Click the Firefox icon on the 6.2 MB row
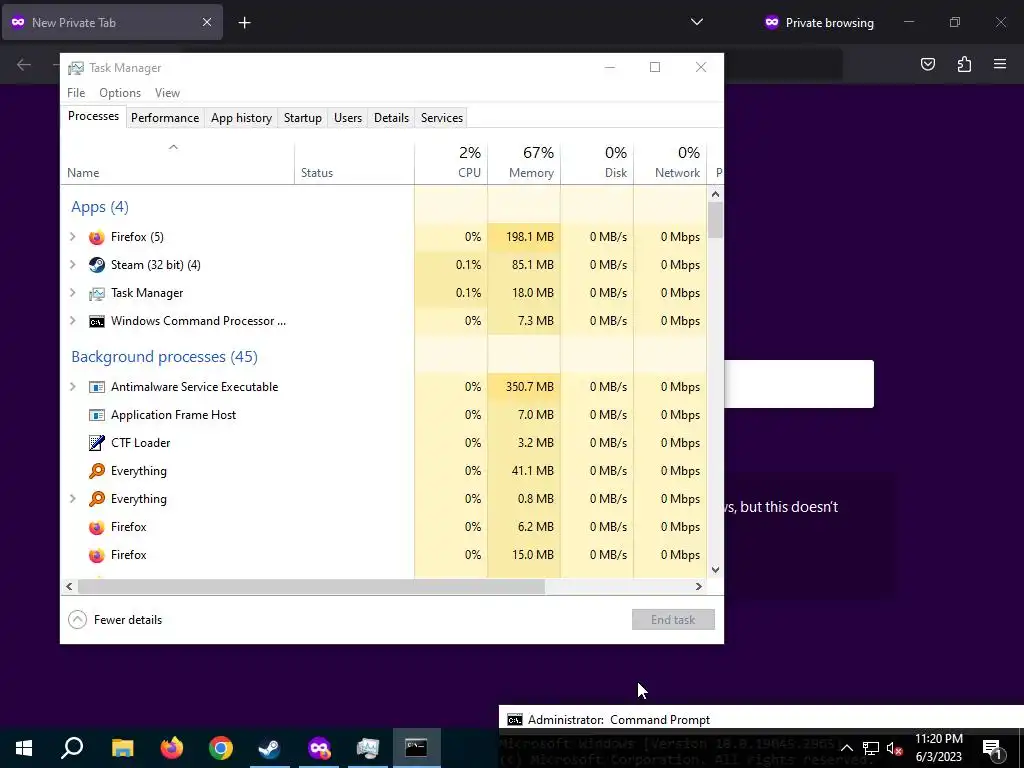This screenshot has height=768, width=1024. tap(97, 527)
